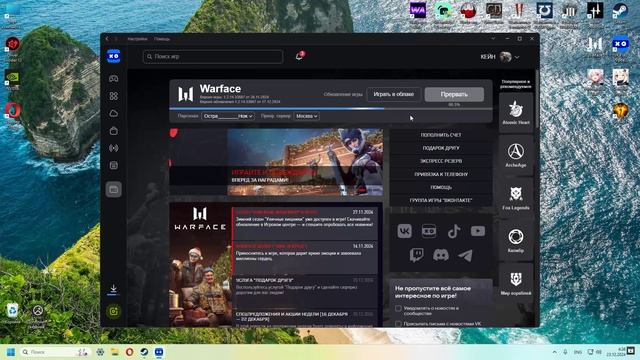Select ЭКСПРЕСС-РЕЗЕРВ menu entry

pos(441,161)
